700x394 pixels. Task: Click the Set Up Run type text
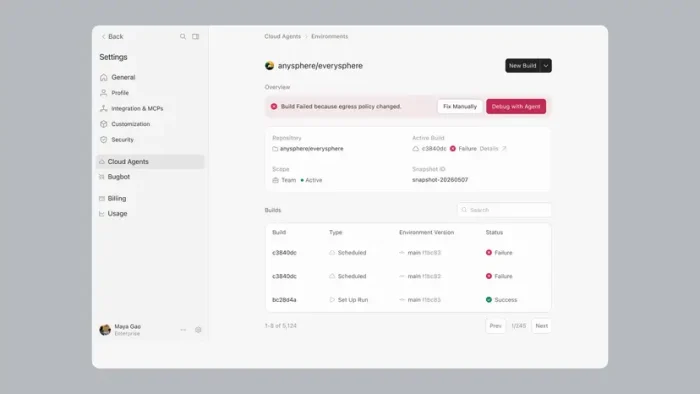point(353,300)
